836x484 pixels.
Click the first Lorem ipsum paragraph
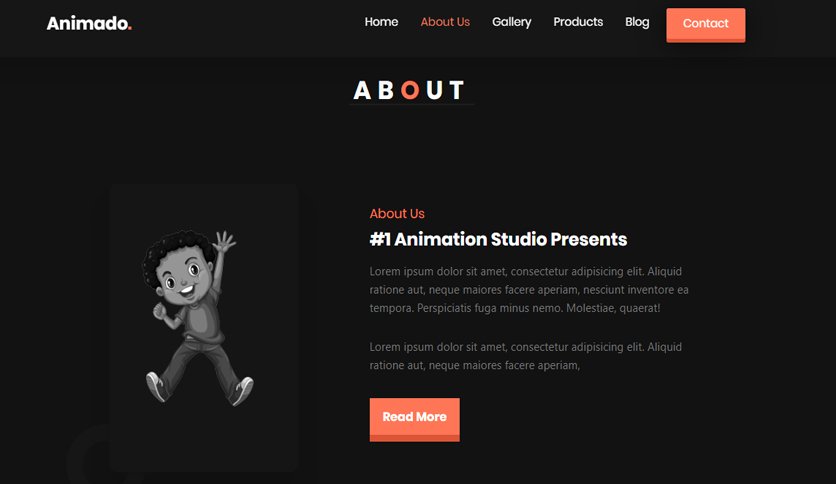tap(529, 289)
